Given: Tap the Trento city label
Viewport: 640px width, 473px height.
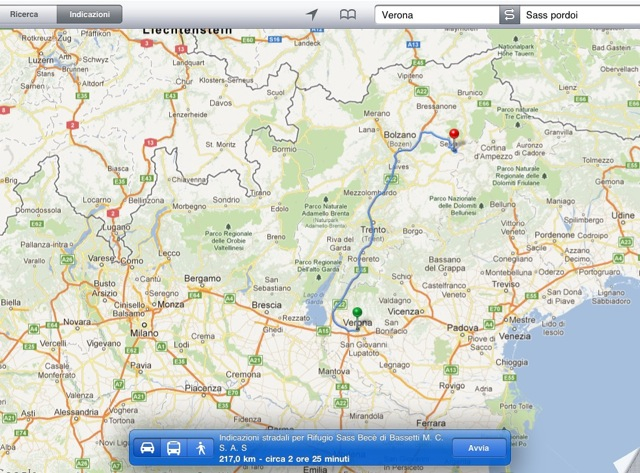Looking at the screenshot, I should click(x=373, y=229).
